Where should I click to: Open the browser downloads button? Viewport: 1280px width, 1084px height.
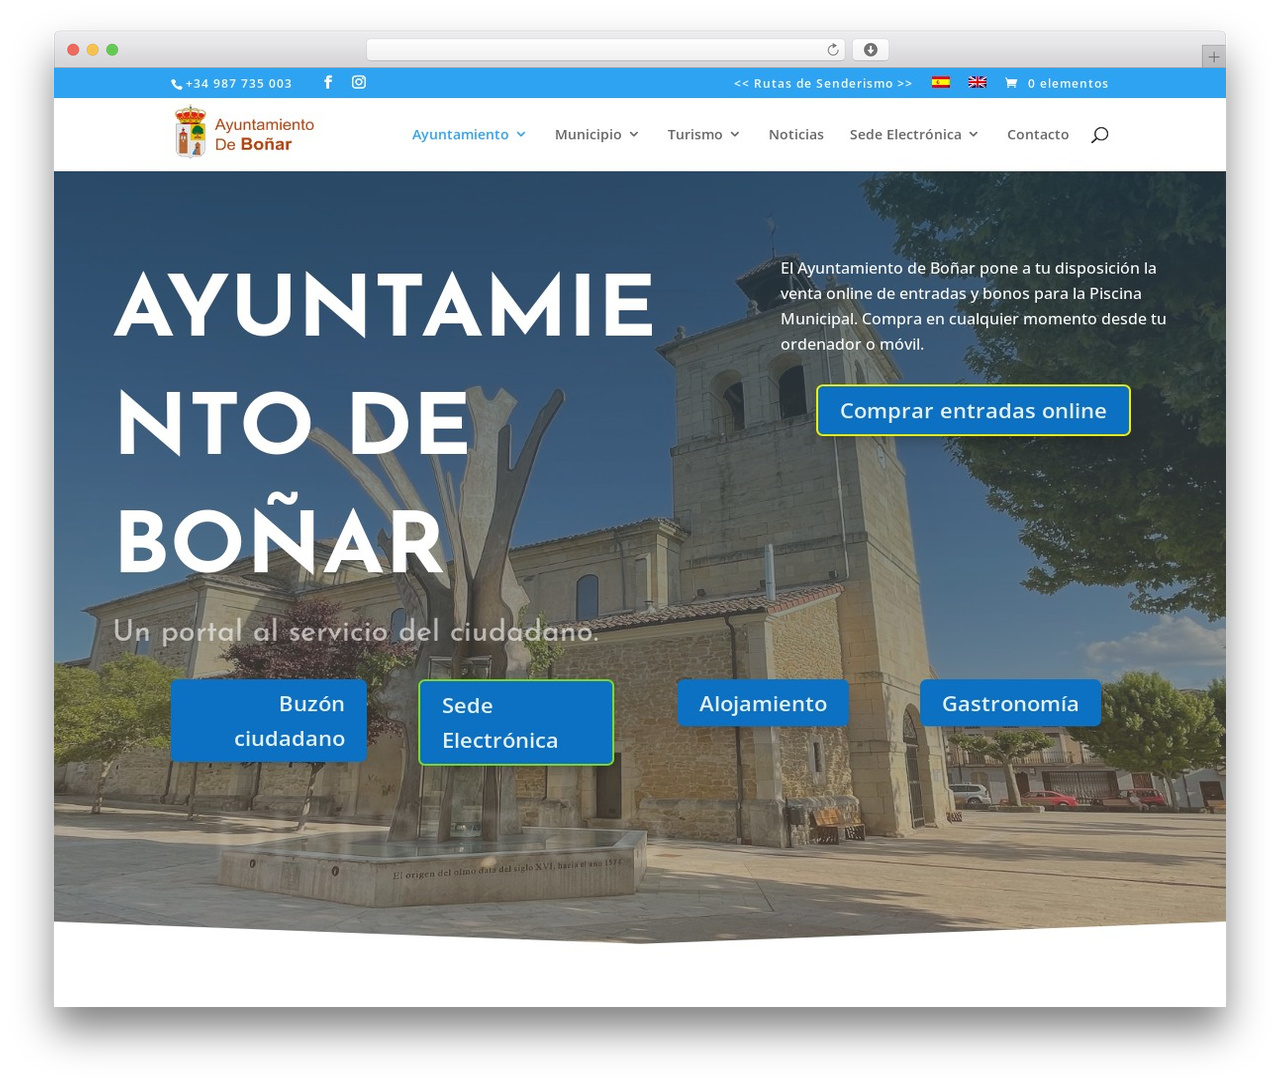click(x=870, y=49)
